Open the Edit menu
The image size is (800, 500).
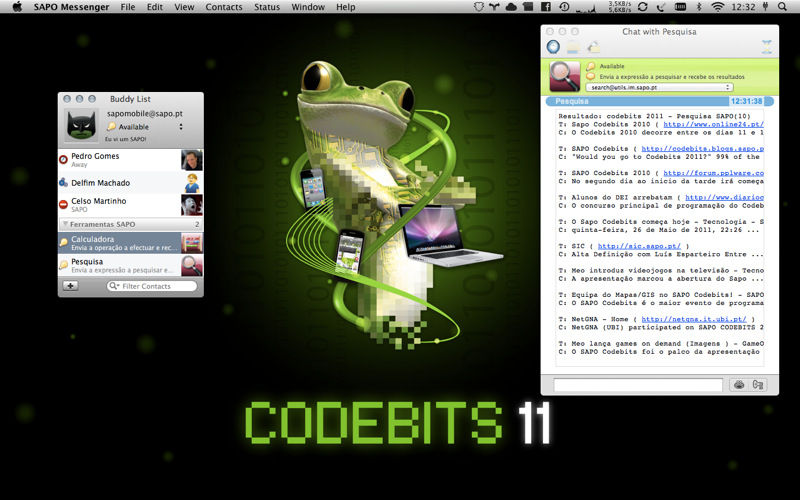click(155, 7)
